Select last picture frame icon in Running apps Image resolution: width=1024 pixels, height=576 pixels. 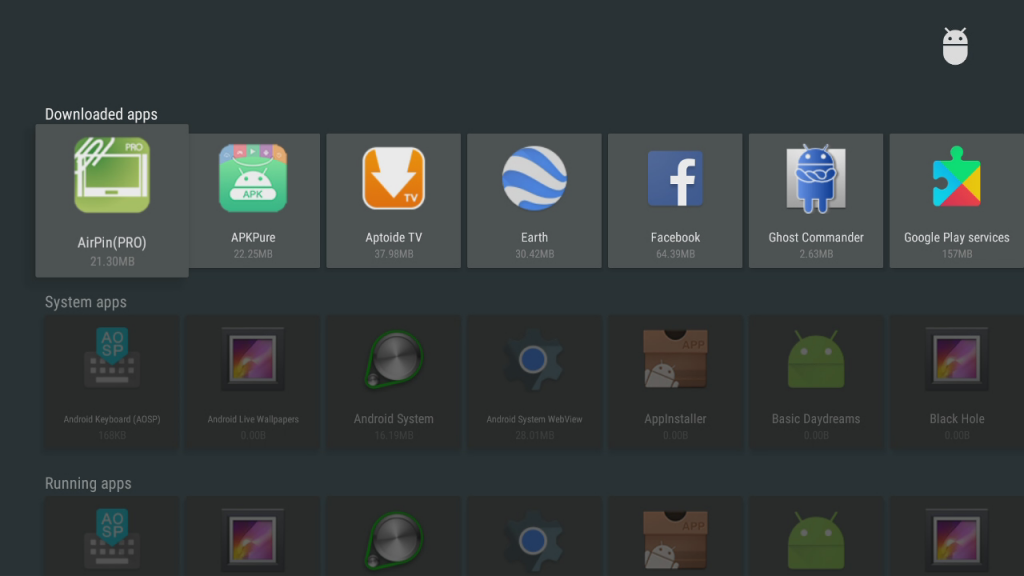tap(957, 539)
